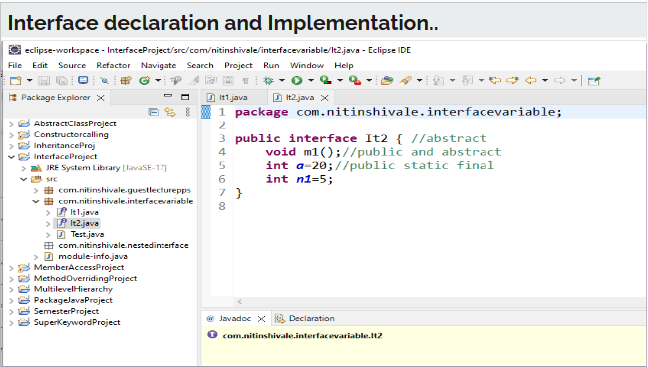
Task: Collapse the src folder node
Action: pos(24,179)
